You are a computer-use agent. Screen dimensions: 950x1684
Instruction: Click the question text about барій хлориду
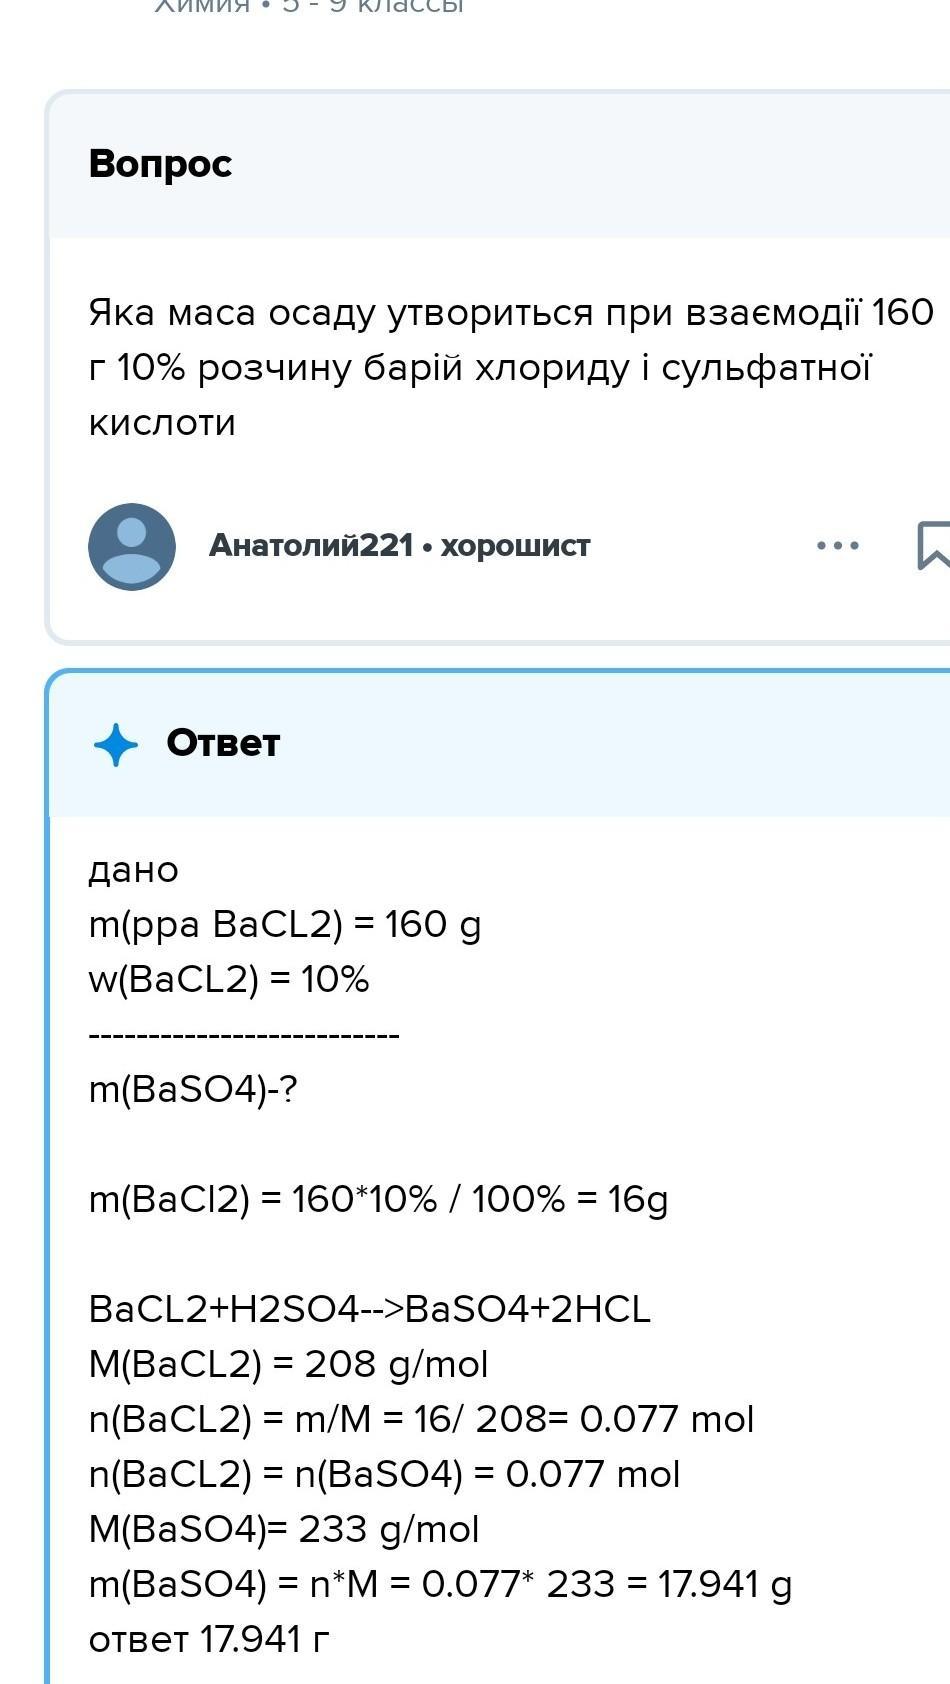pos(511,367)
